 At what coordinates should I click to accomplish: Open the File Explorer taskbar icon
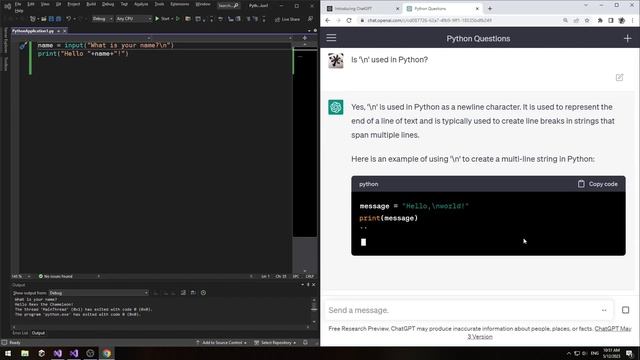(x=25, y=353)
